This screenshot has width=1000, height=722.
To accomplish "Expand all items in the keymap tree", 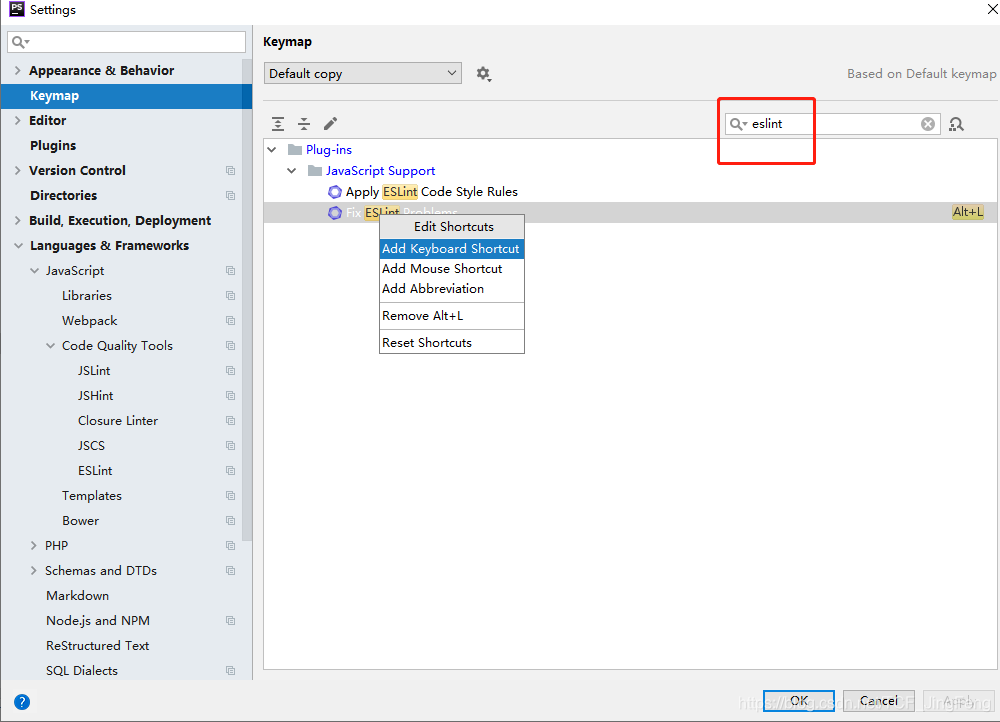I will point(278,123).
